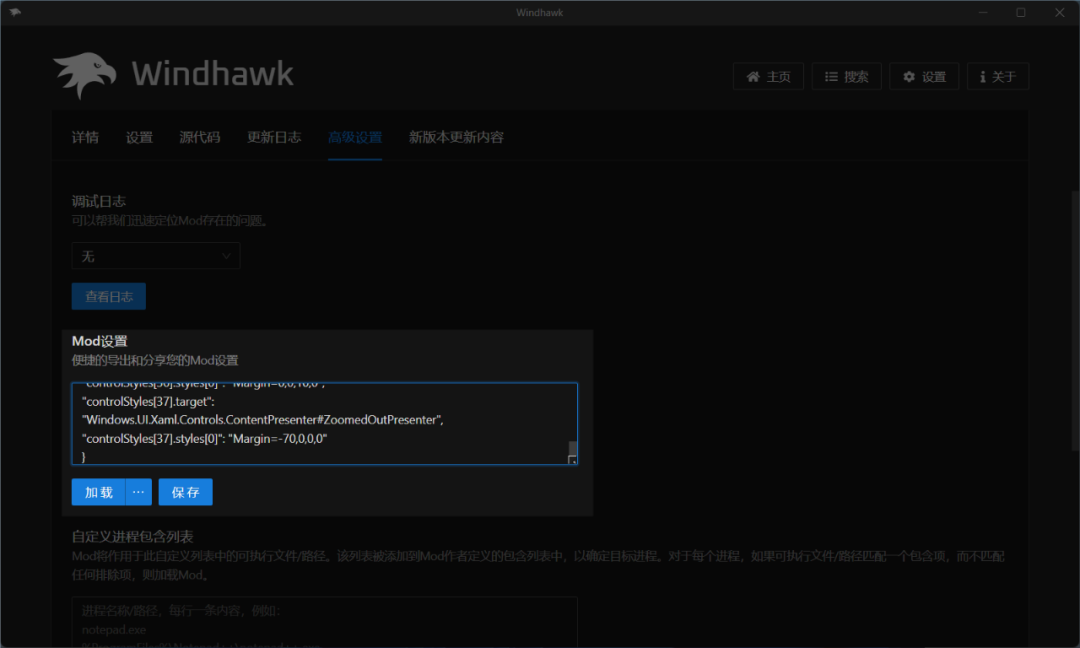Click inside the Mod设置 JSON text area

click(x=324, y=424)
